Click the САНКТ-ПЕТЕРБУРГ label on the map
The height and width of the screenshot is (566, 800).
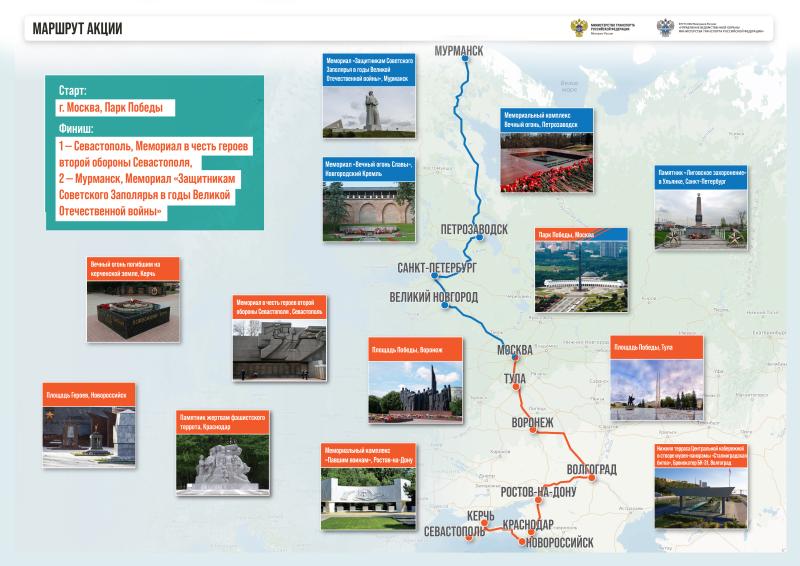[437, 270]
